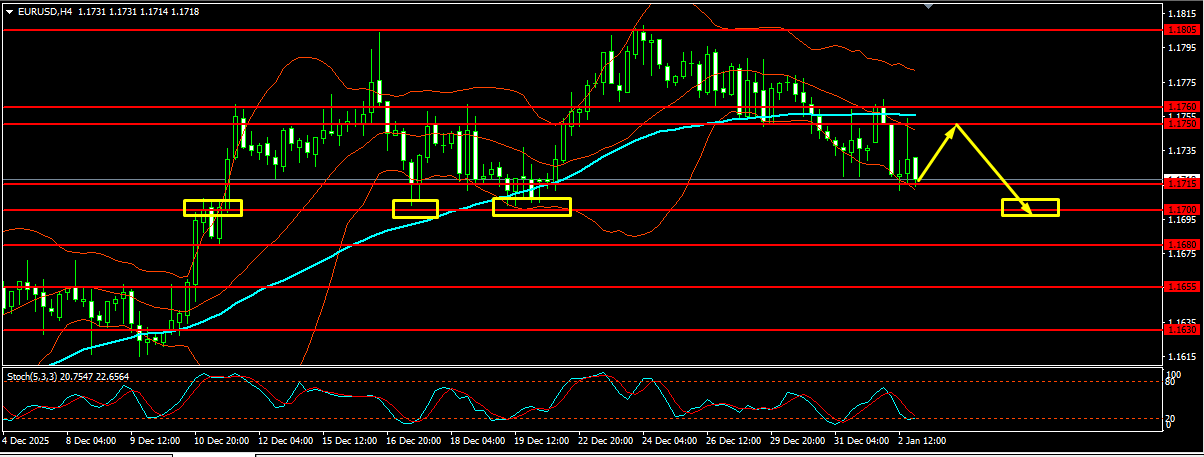Click the EURUSD,H4 chart title text
The width and height of the screenshot is (1204, 457).
pyautogui.click(x=44, y=11)
